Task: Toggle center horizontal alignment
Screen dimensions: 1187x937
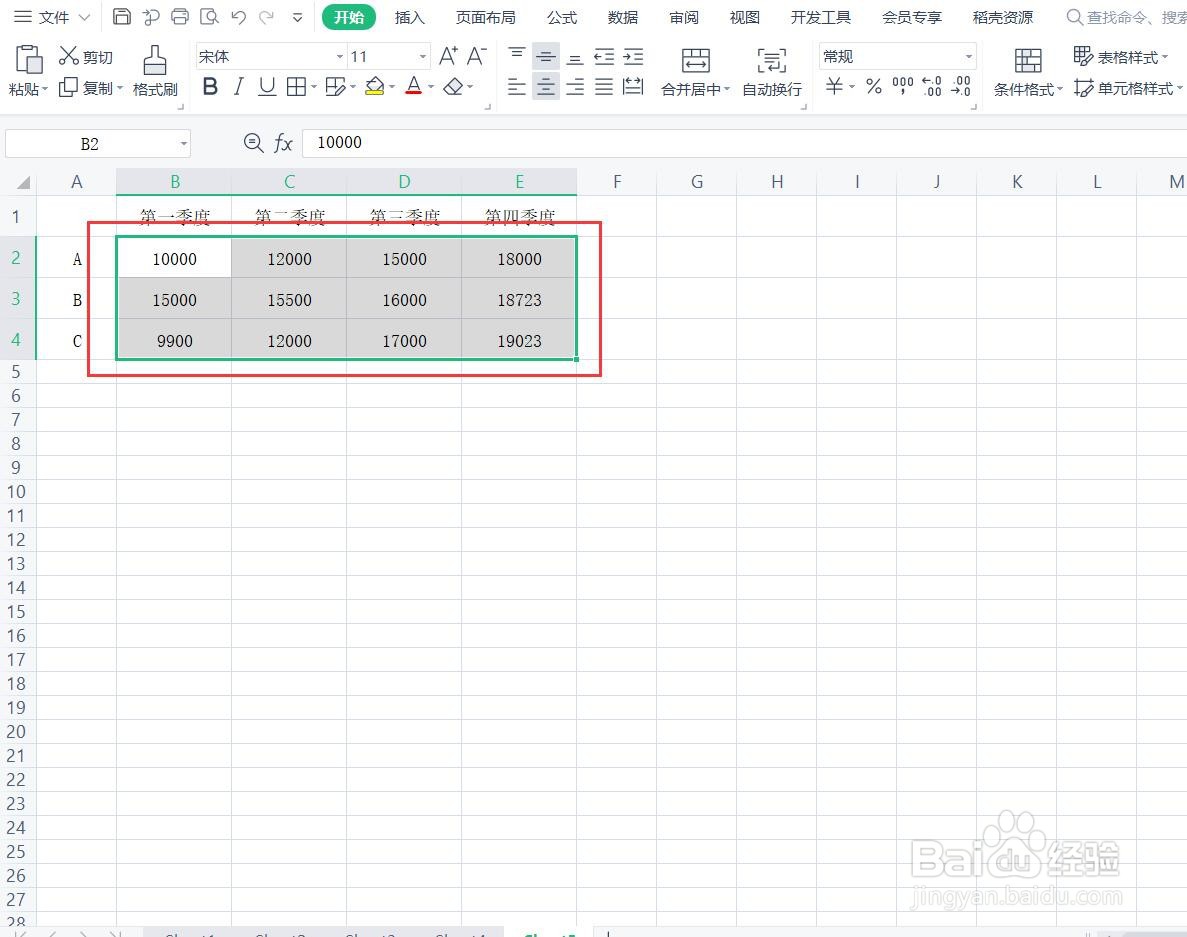Action: pyautogui.click(x=546, y=87)
